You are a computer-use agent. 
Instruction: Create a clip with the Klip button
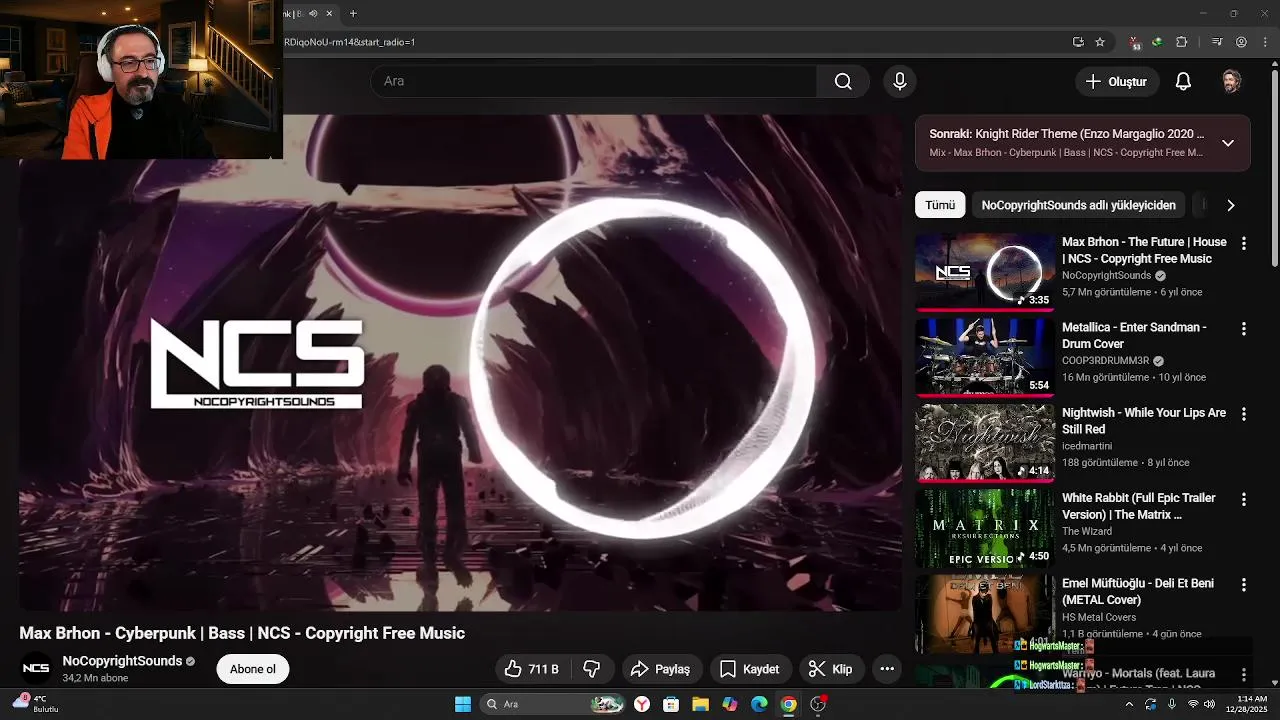(831, 669)
